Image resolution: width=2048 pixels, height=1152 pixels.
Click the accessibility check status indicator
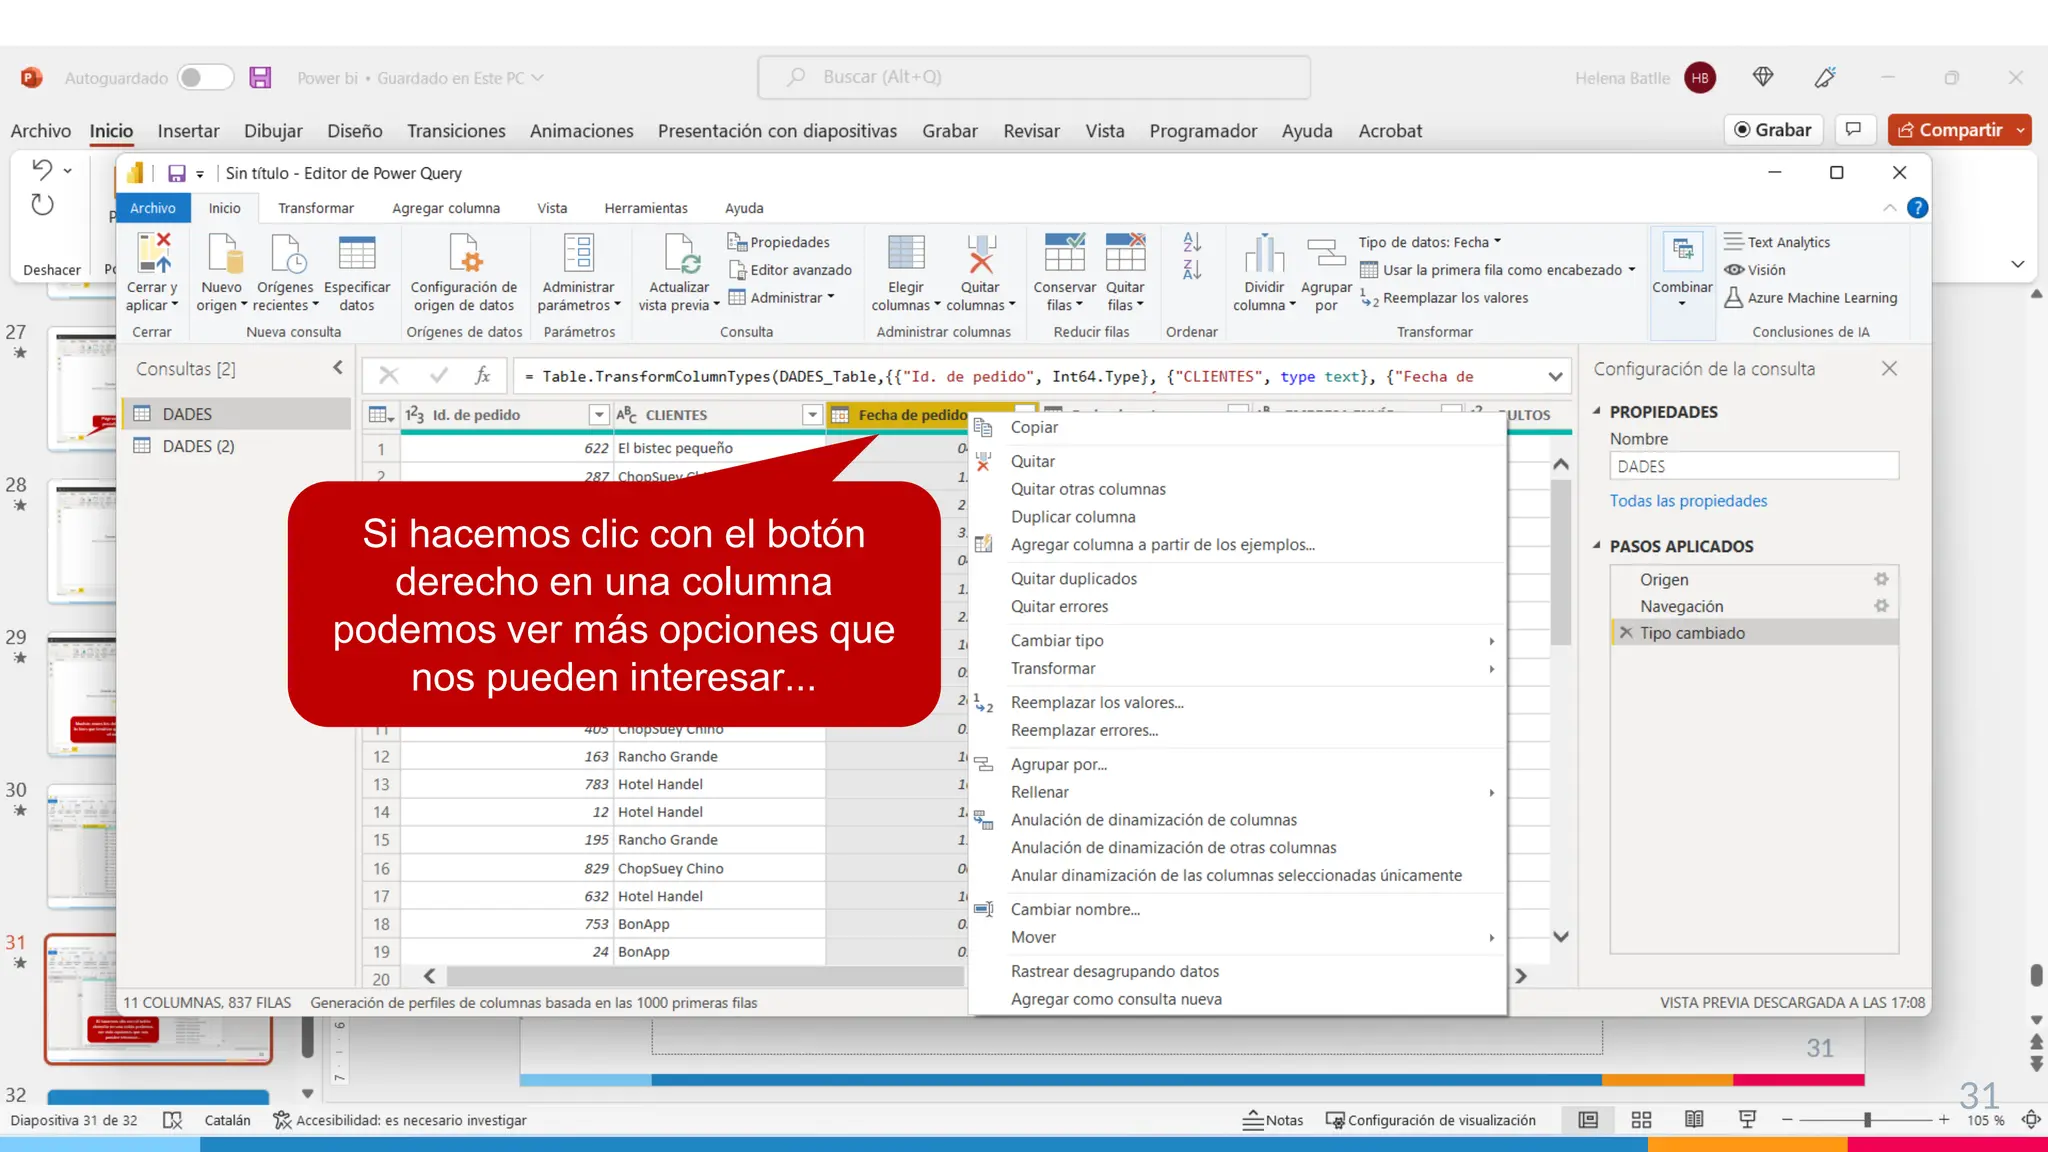coord(400,1120)
